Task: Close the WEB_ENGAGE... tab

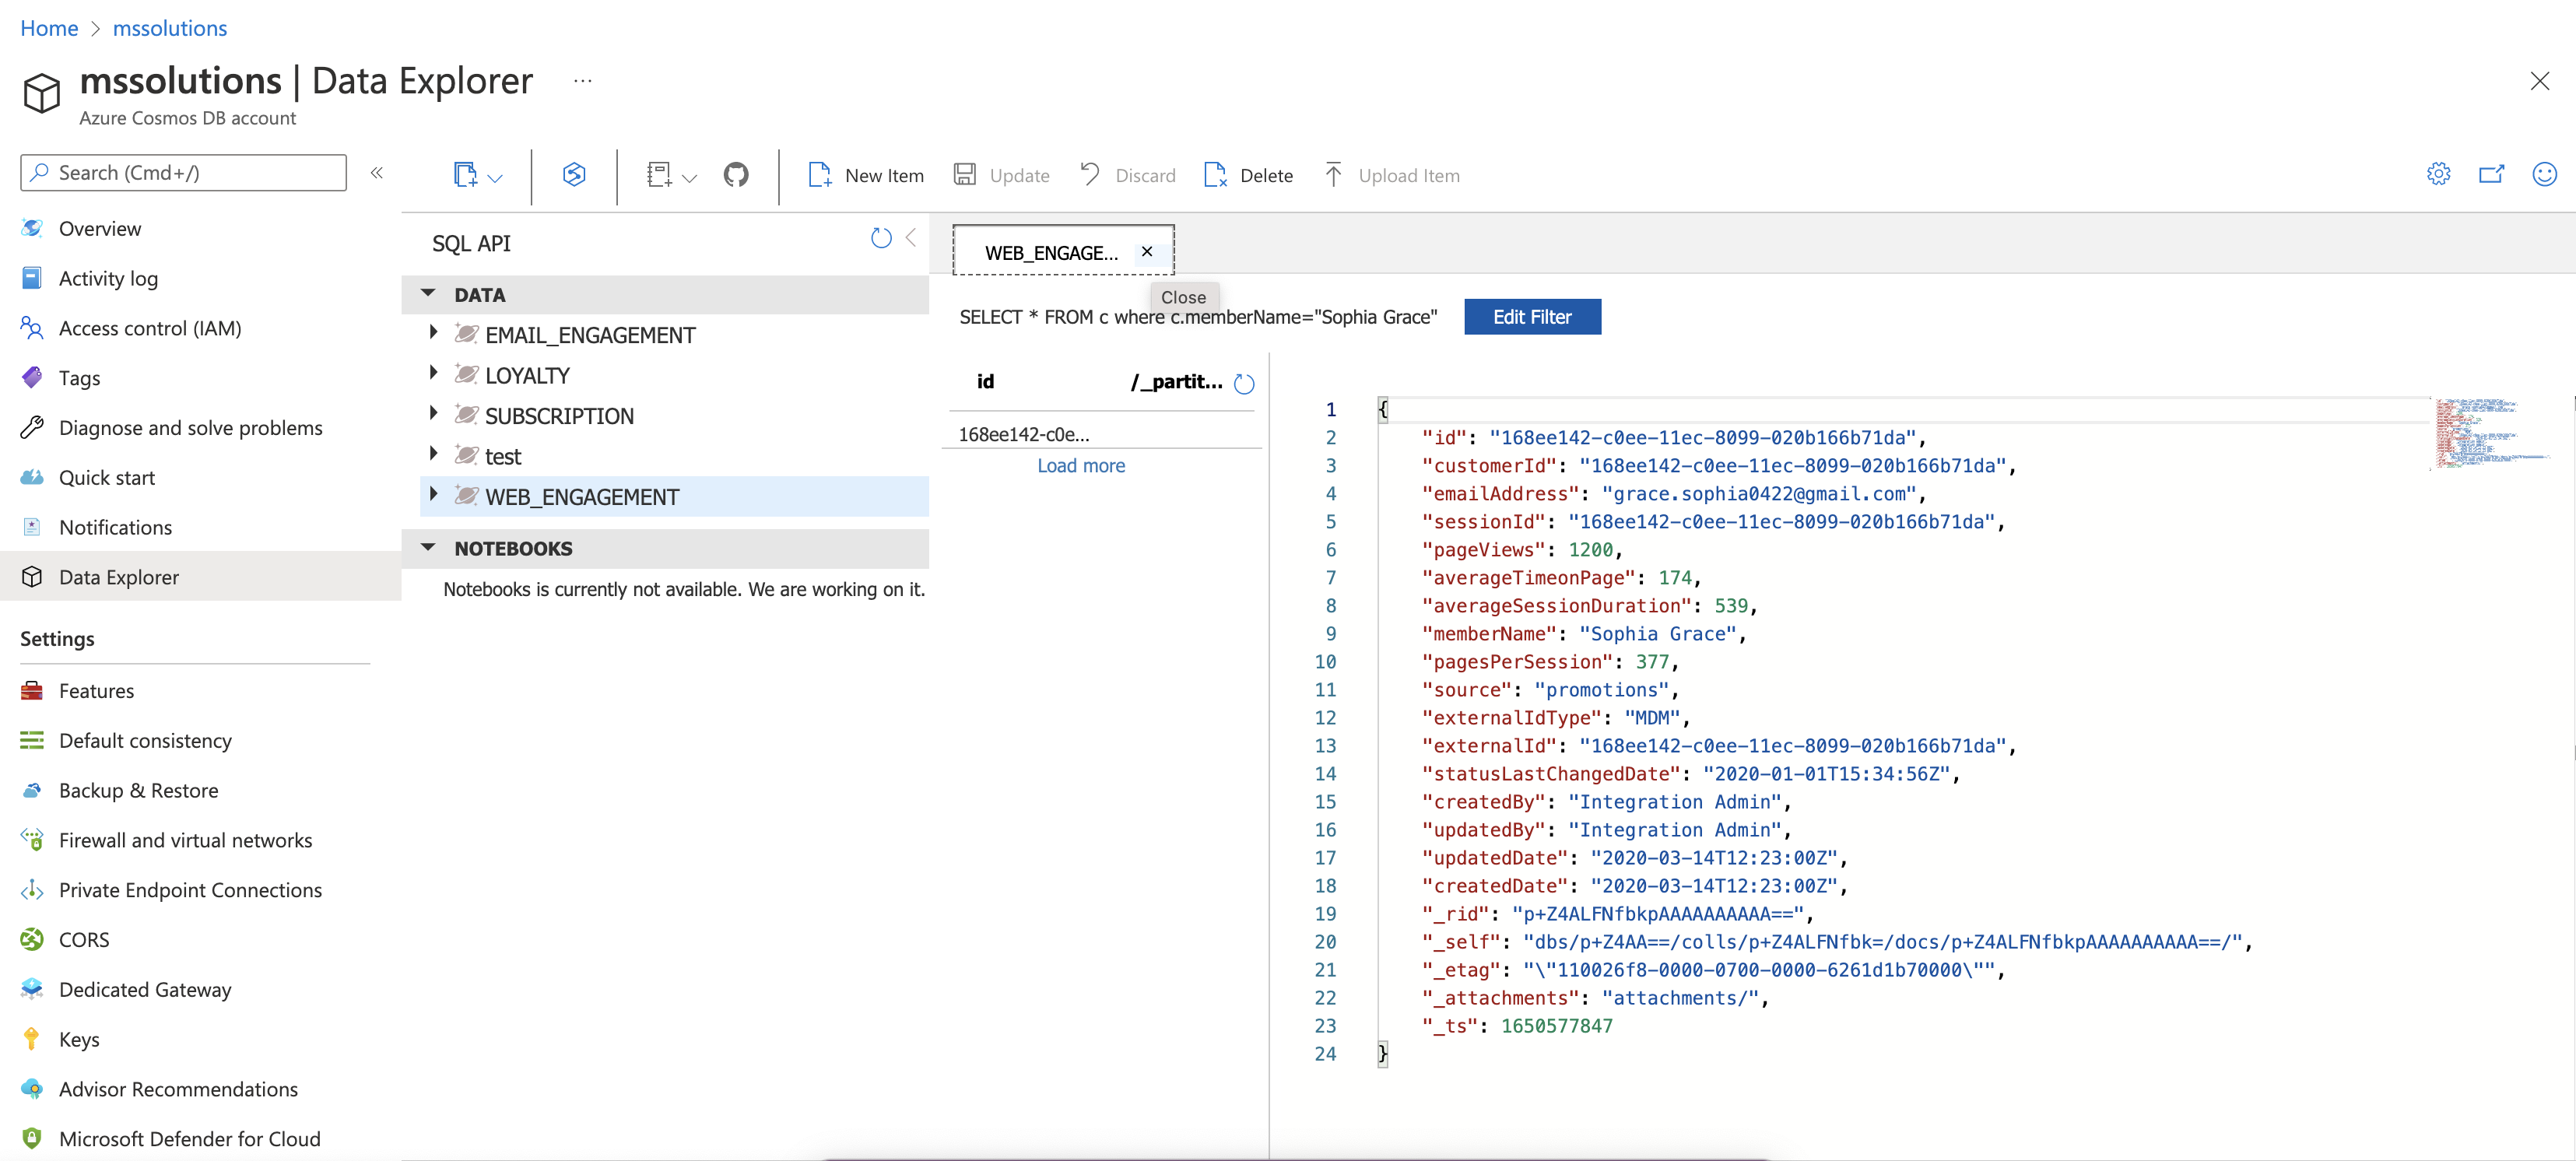Action: 1147,252
